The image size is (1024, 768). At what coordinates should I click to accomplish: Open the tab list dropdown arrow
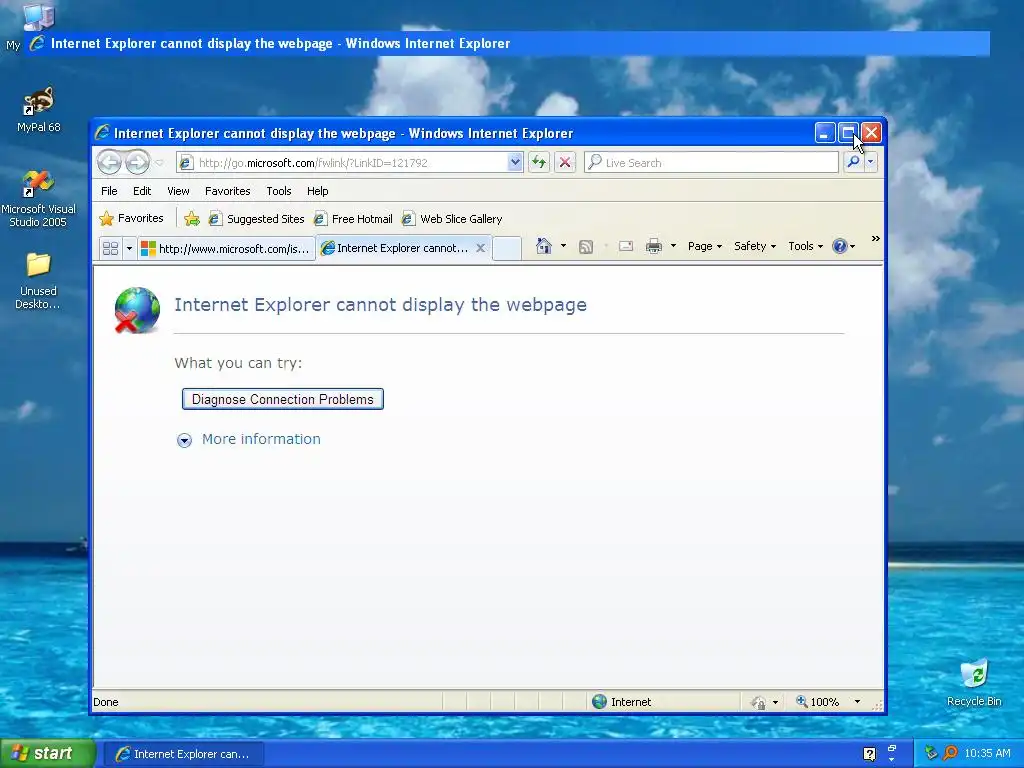(x=129, y=248)
